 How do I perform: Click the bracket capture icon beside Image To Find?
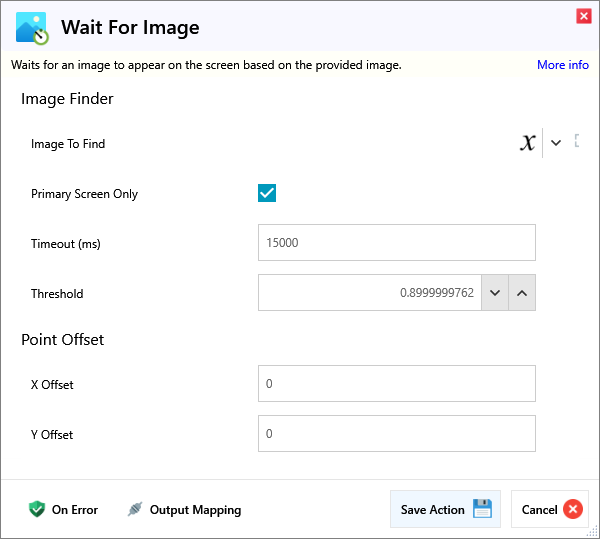(x=577, y=142)
